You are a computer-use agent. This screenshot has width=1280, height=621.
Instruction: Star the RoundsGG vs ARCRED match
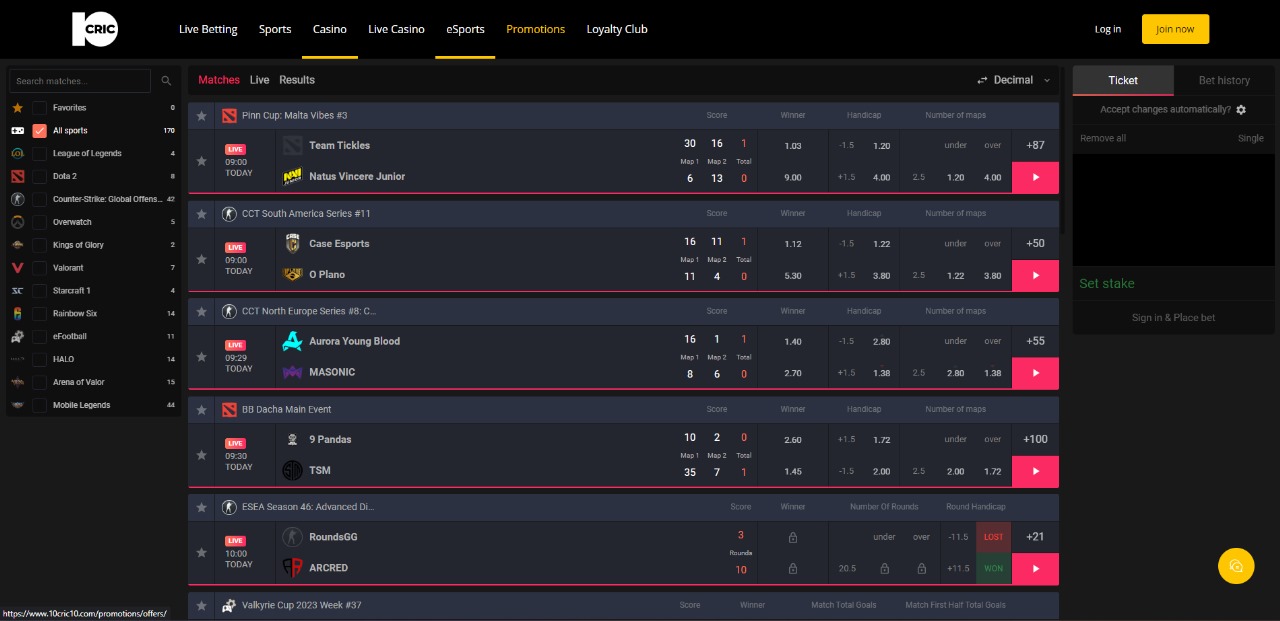201,552
